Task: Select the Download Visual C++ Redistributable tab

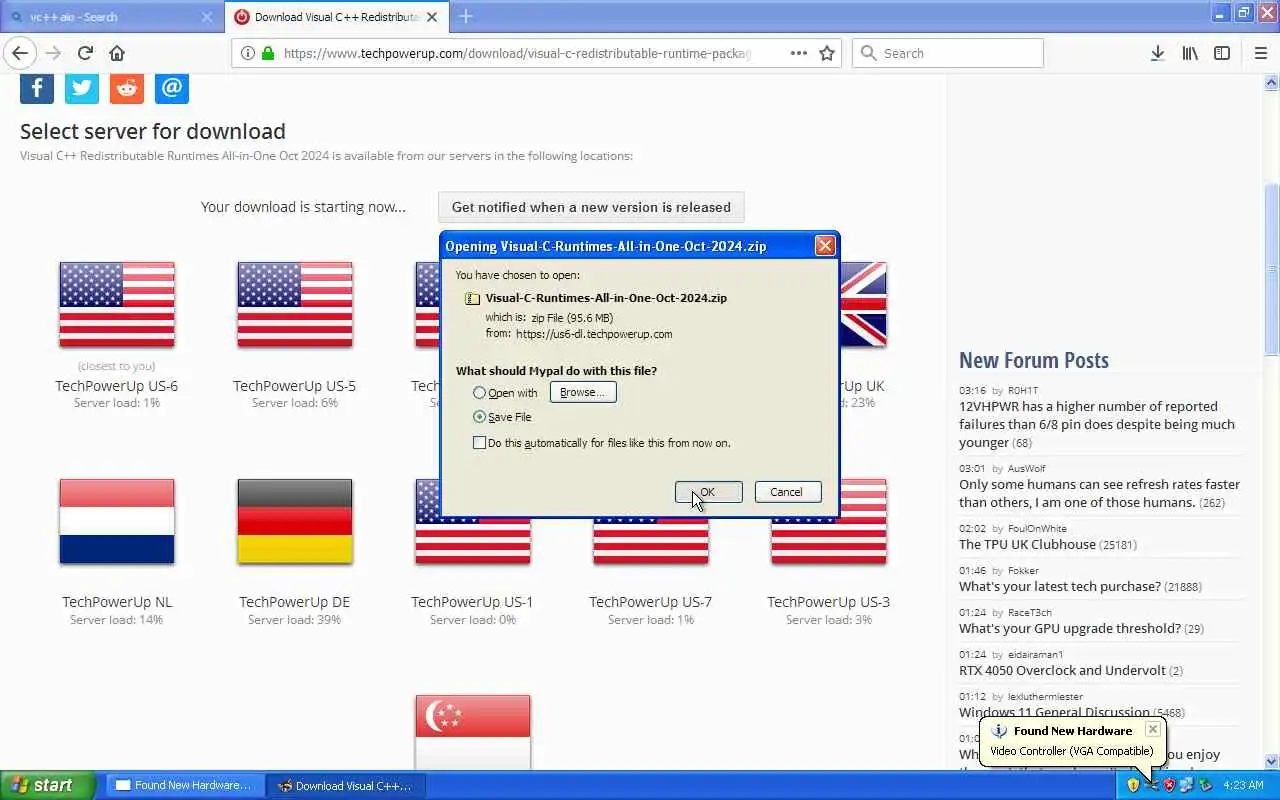Action: [x=336, y=17]
